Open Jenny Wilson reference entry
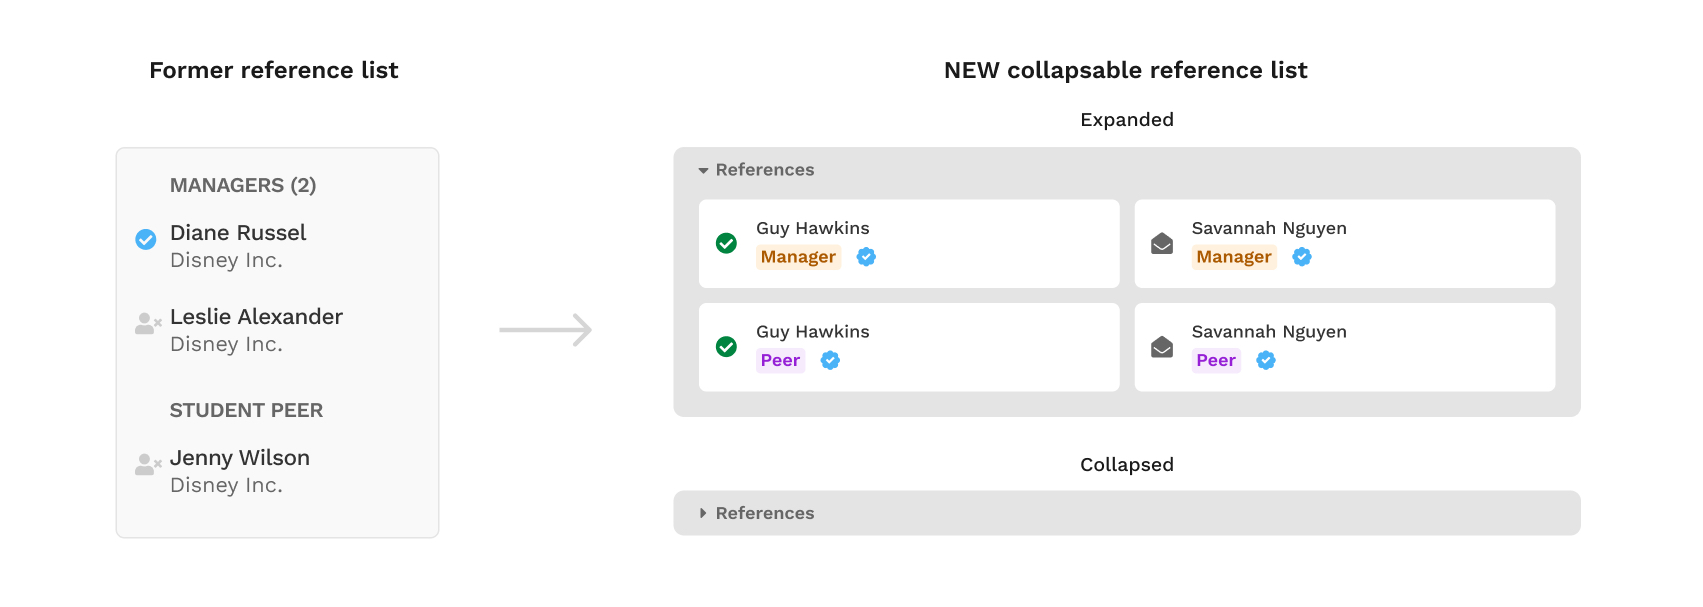Viewport: 1703px width, 607px height. click(240, 458)
